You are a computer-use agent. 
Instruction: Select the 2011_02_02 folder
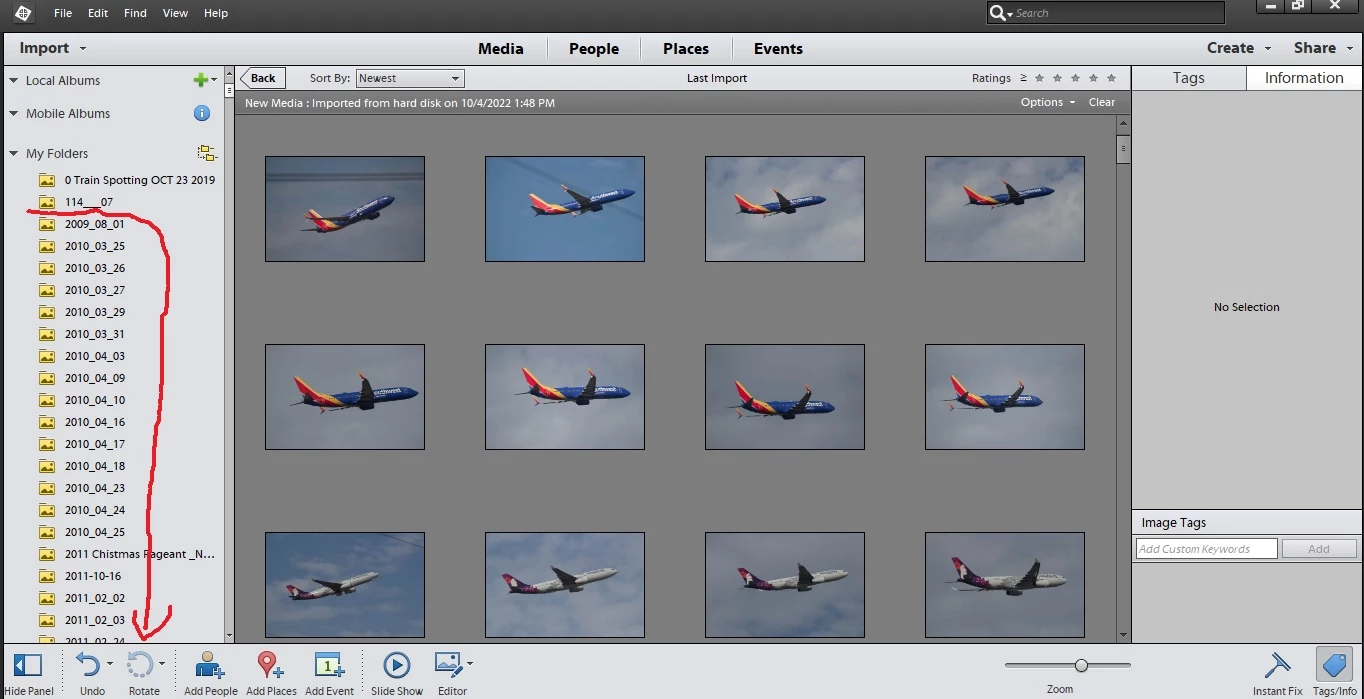point(95,598)
